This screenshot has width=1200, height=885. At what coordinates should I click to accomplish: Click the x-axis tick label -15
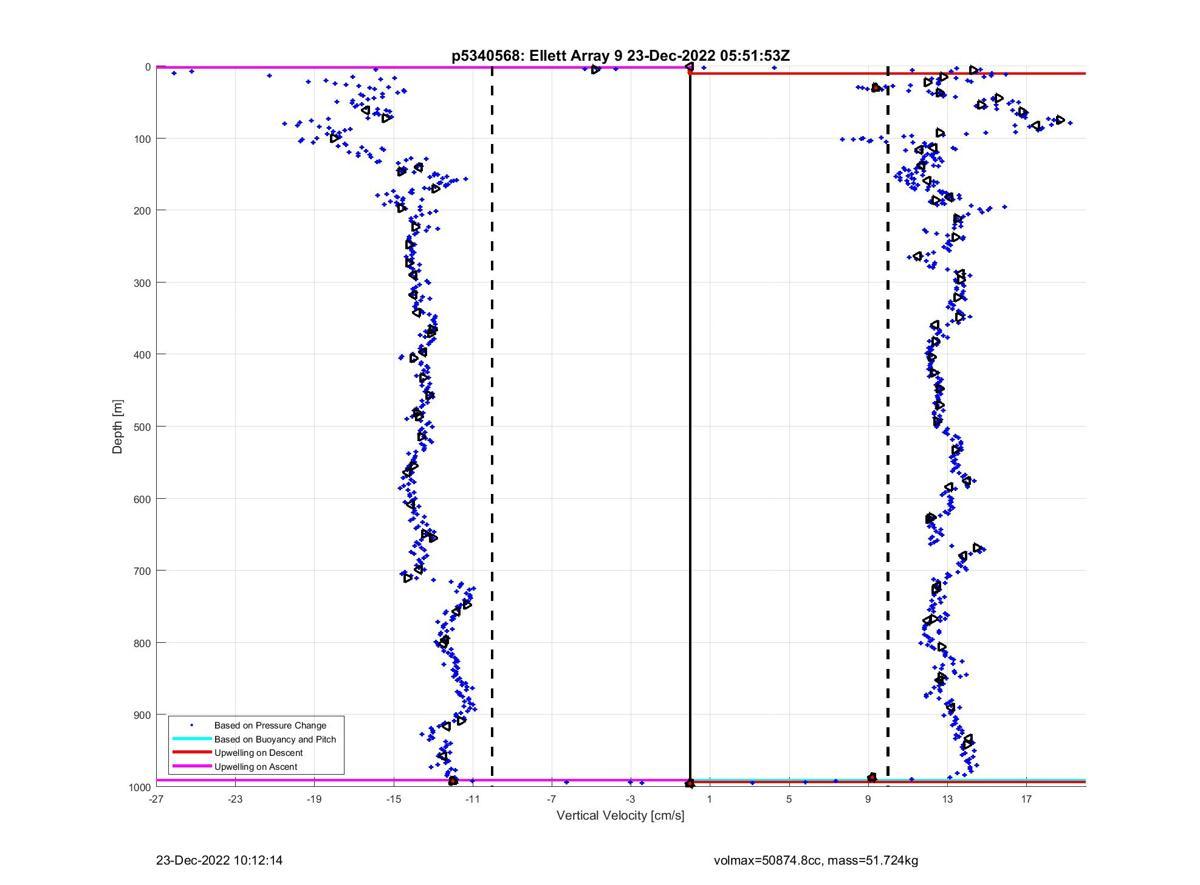(x=393, y=799)
